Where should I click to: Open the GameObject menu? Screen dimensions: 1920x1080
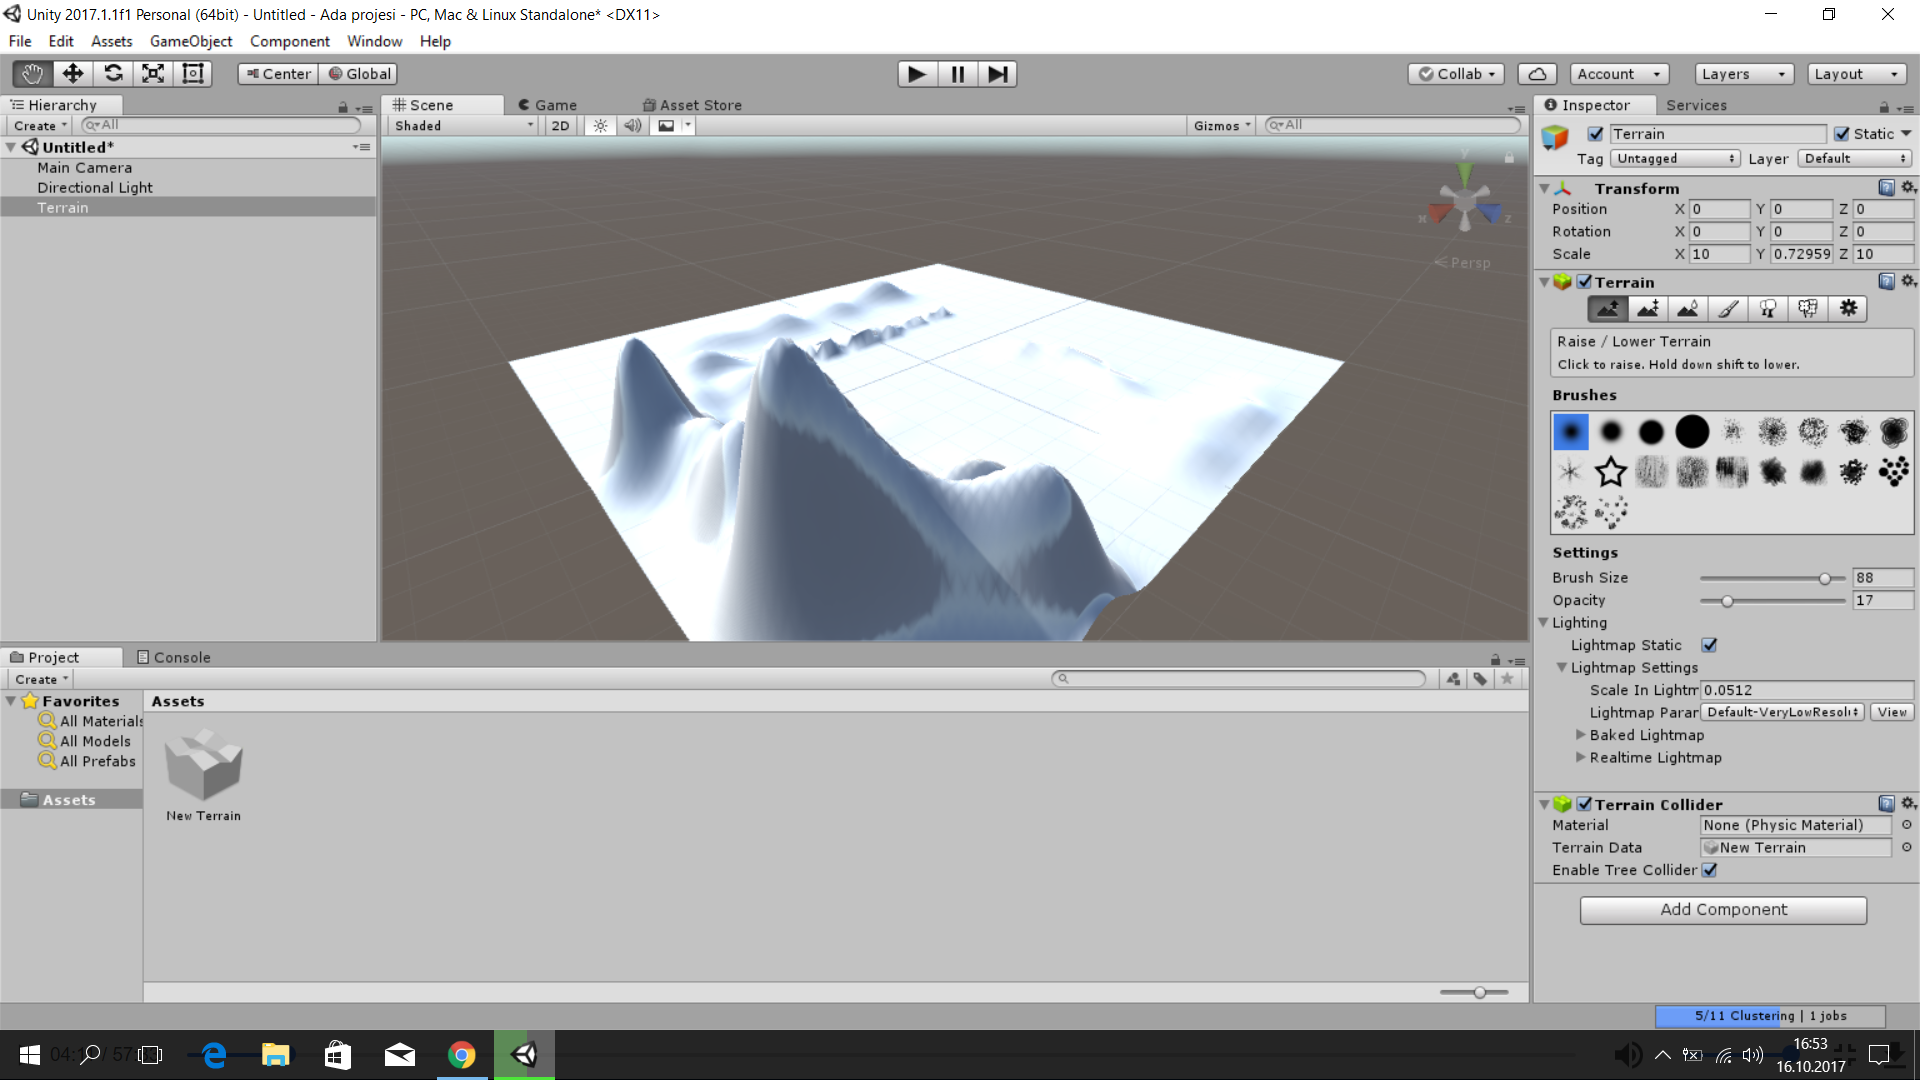[191, 41]
